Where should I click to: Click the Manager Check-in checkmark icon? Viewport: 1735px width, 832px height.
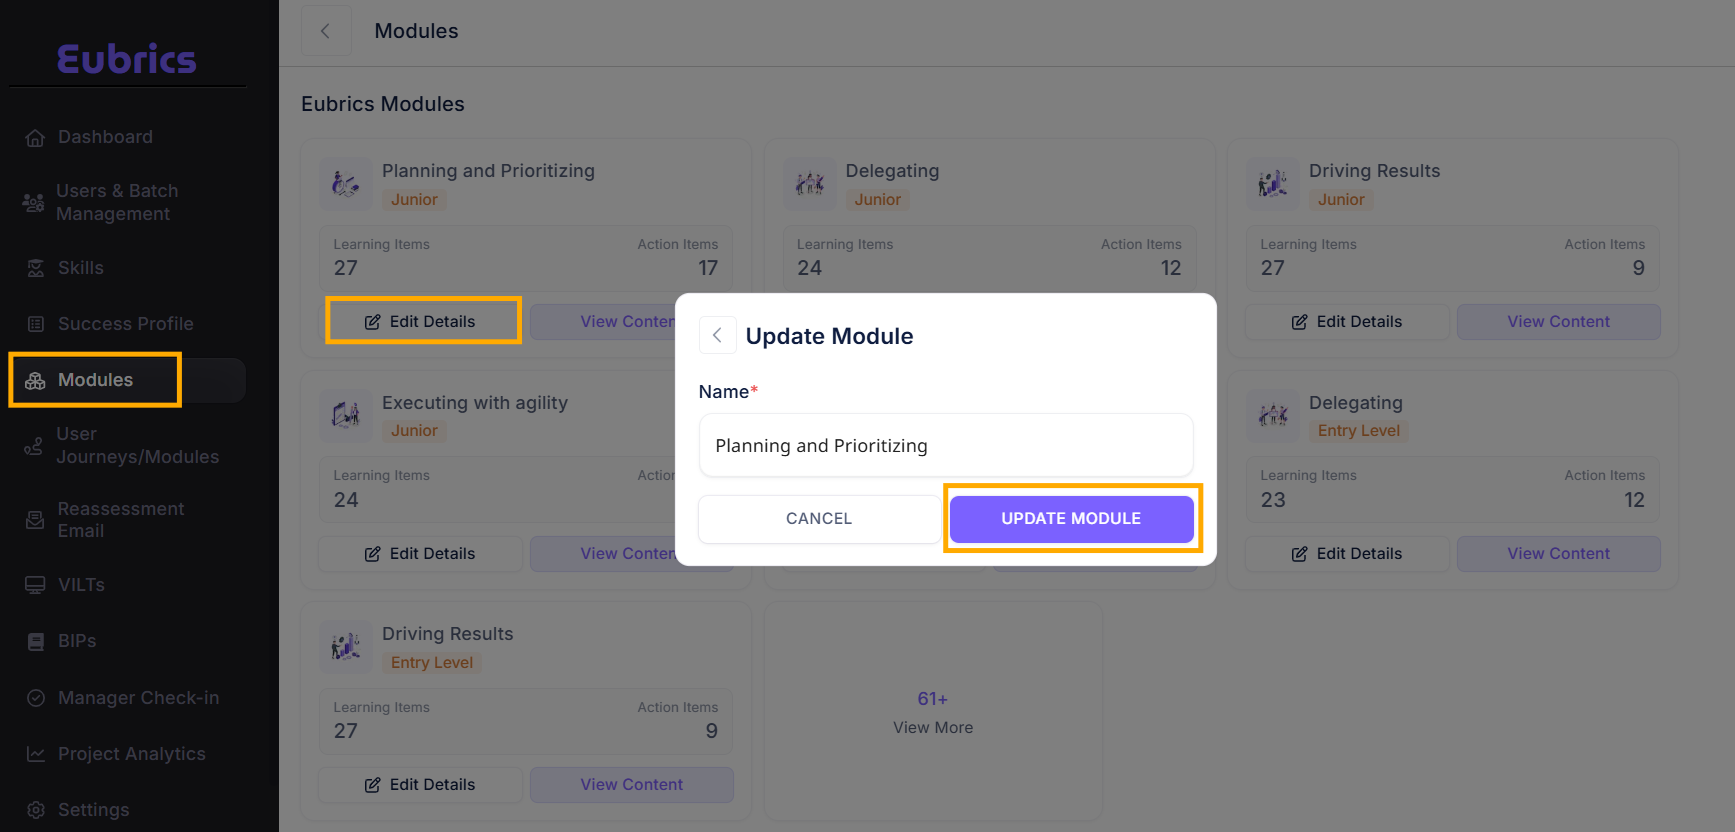[35, 698]
